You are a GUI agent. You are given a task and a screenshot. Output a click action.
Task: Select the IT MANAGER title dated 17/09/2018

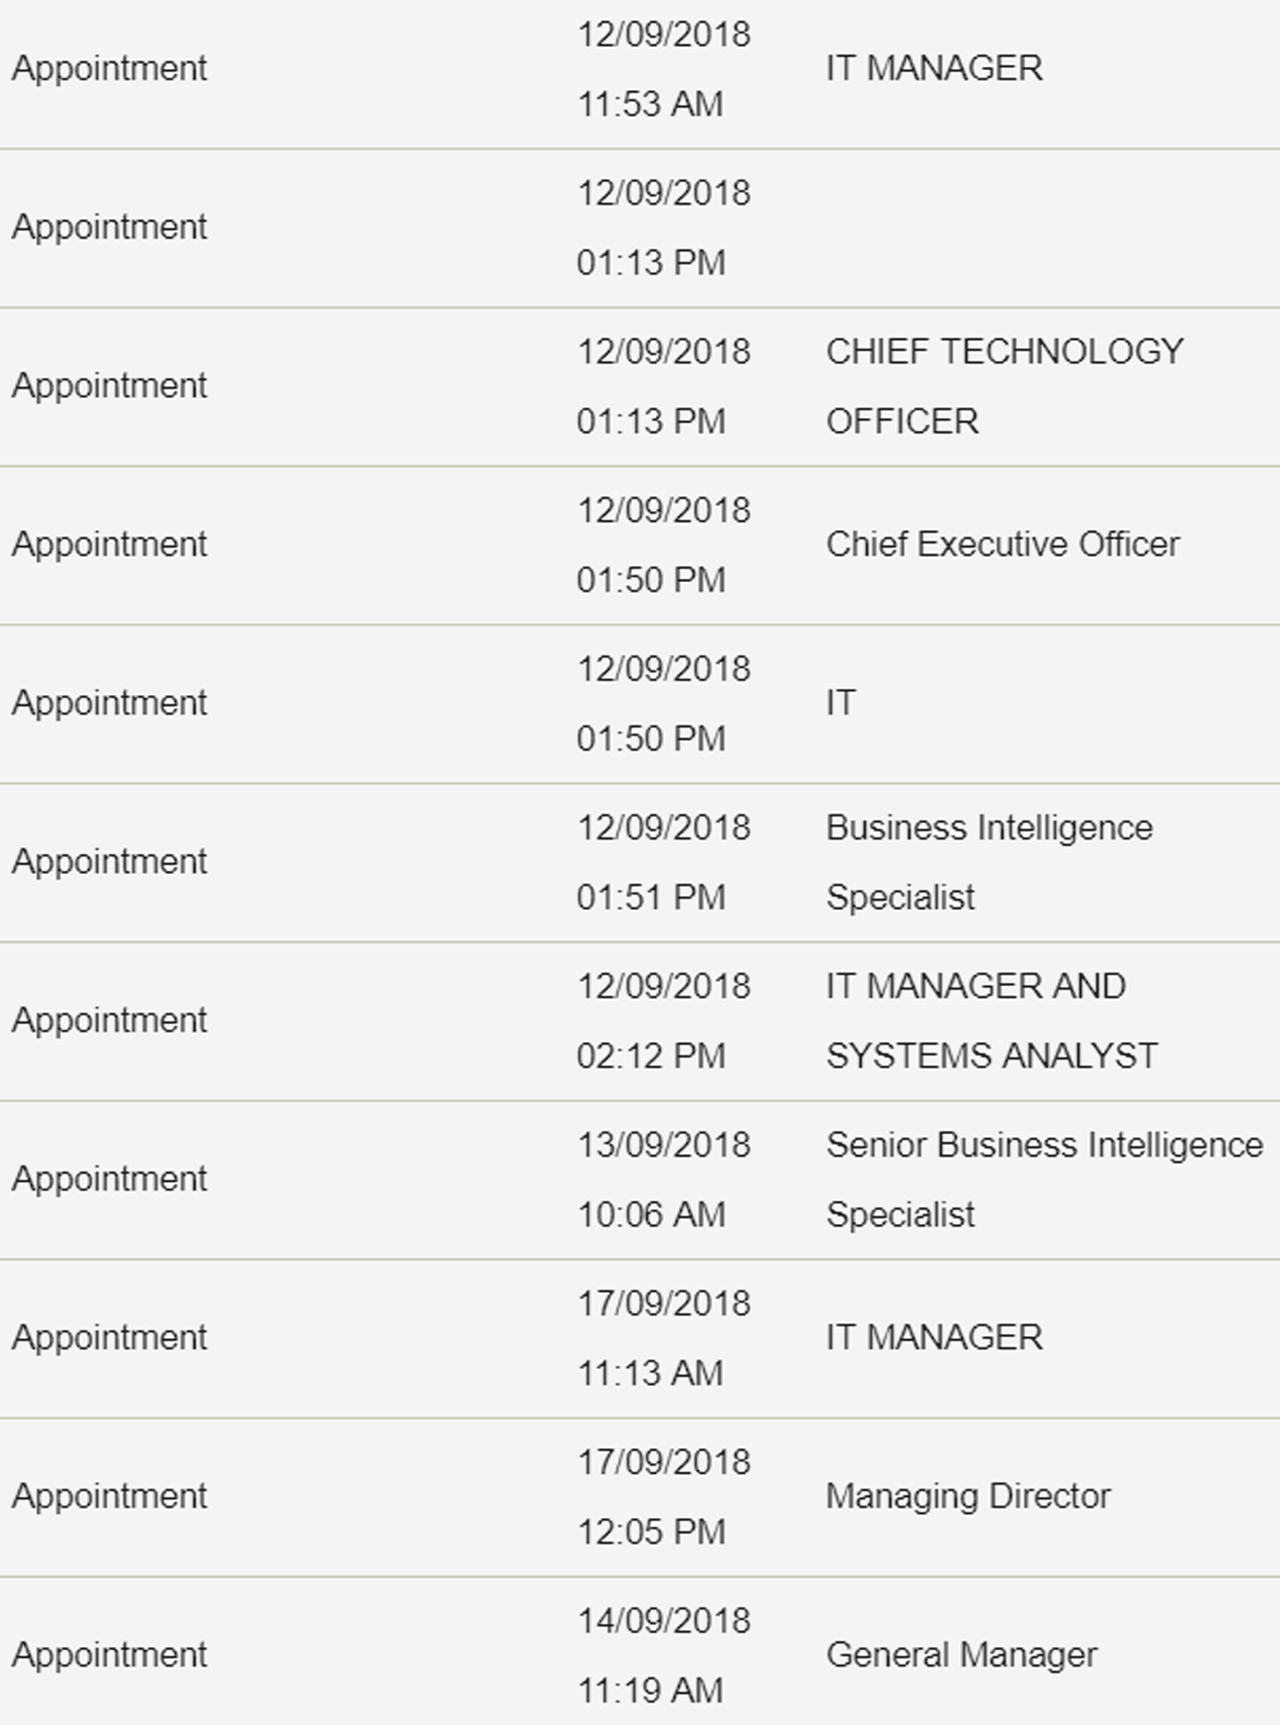[934, 1338]
